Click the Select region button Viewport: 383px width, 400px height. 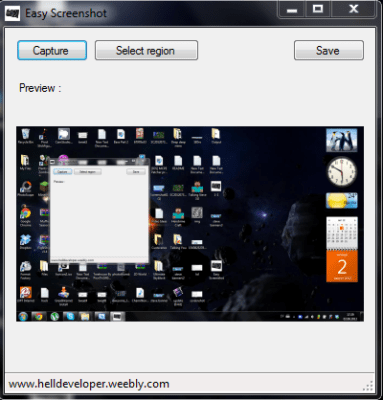tap(146, 50)
